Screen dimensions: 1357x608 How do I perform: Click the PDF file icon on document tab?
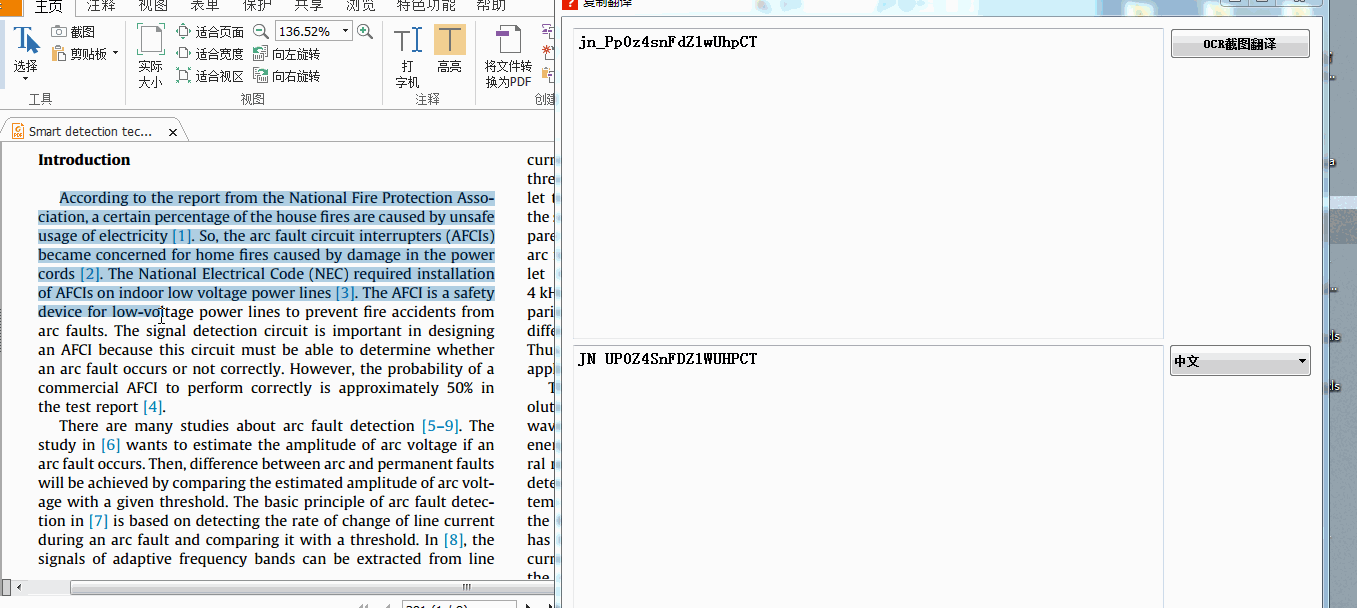coord(18,131)
